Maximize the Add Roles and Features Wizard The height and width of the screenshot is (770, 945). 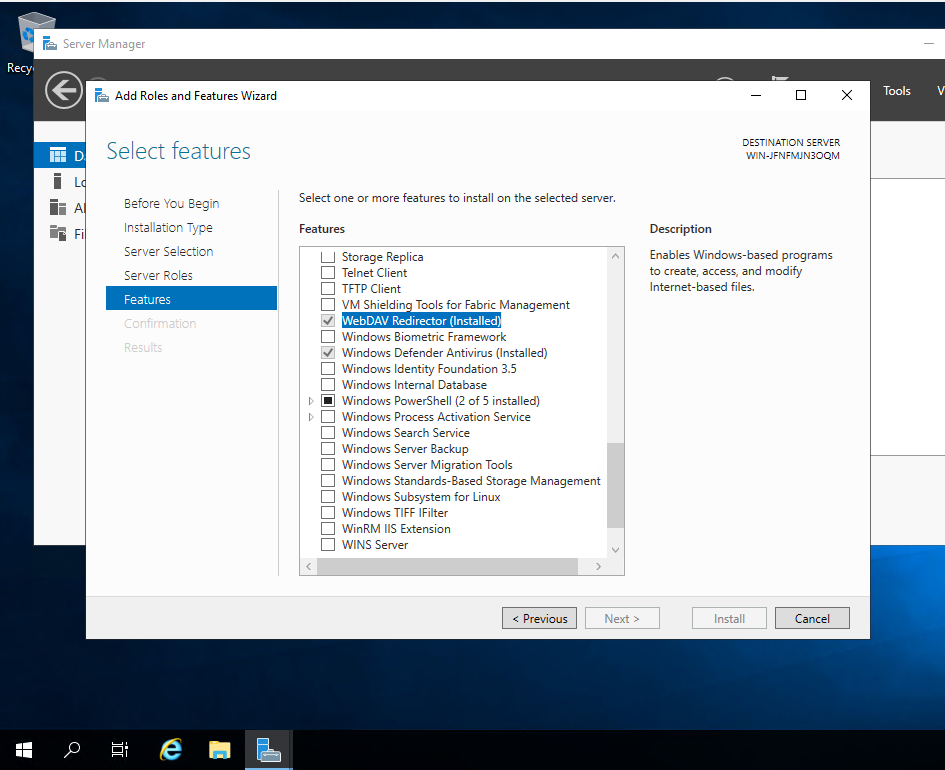(x=801, y=95)
